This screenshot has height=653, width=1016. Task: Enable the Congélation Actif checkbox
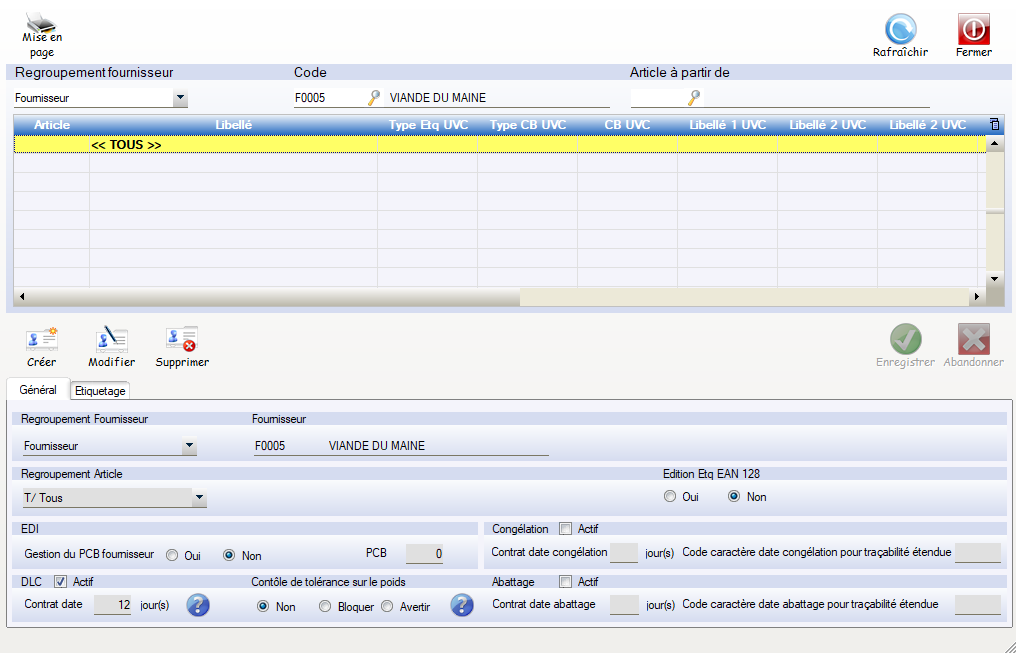coord(566,529)
